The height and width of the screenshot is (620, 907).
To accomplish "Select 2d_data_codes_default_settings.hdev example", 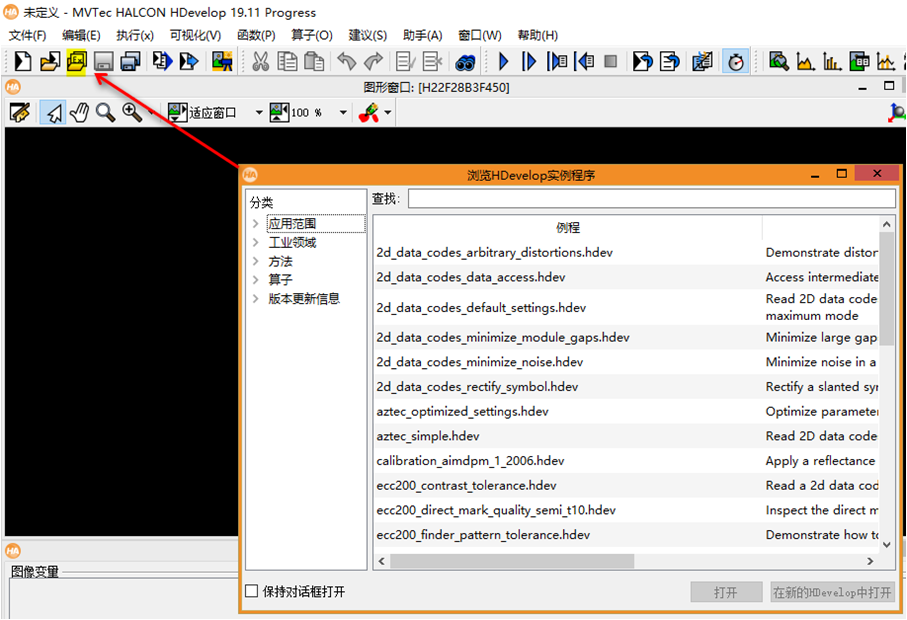I will (x=481, y=308).
